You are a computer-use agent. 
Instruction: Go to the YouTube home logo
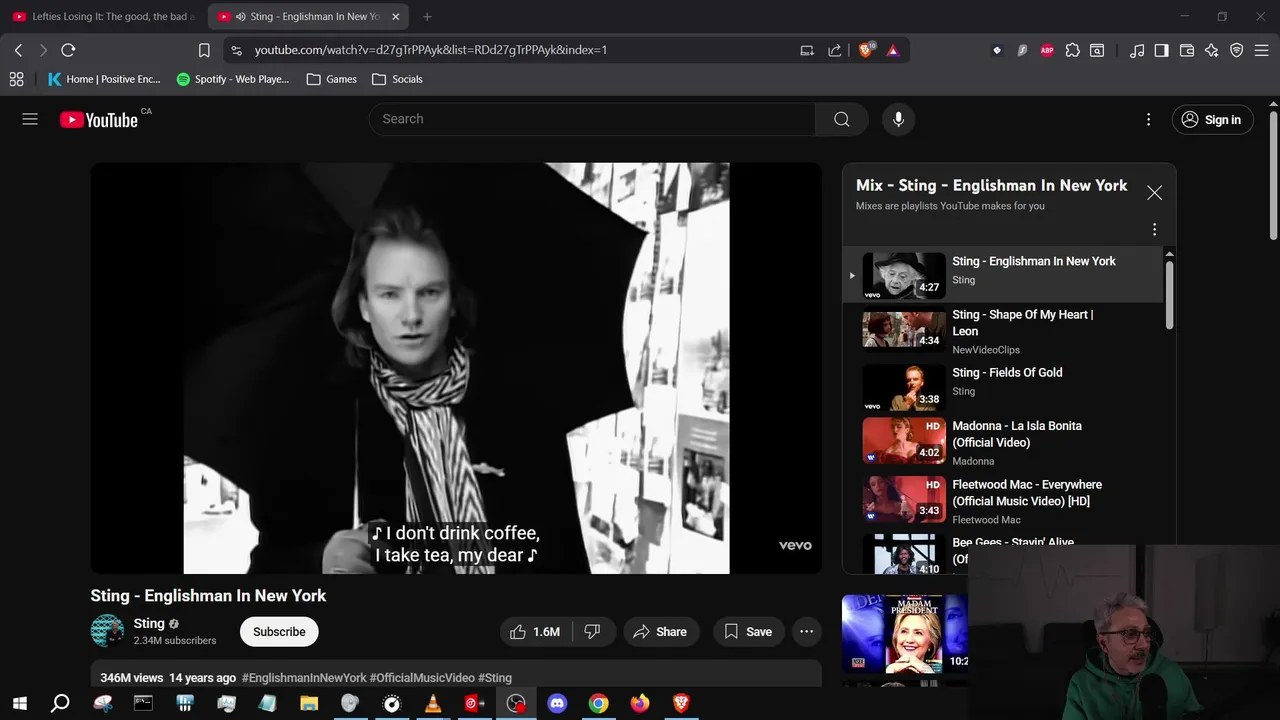99,120
